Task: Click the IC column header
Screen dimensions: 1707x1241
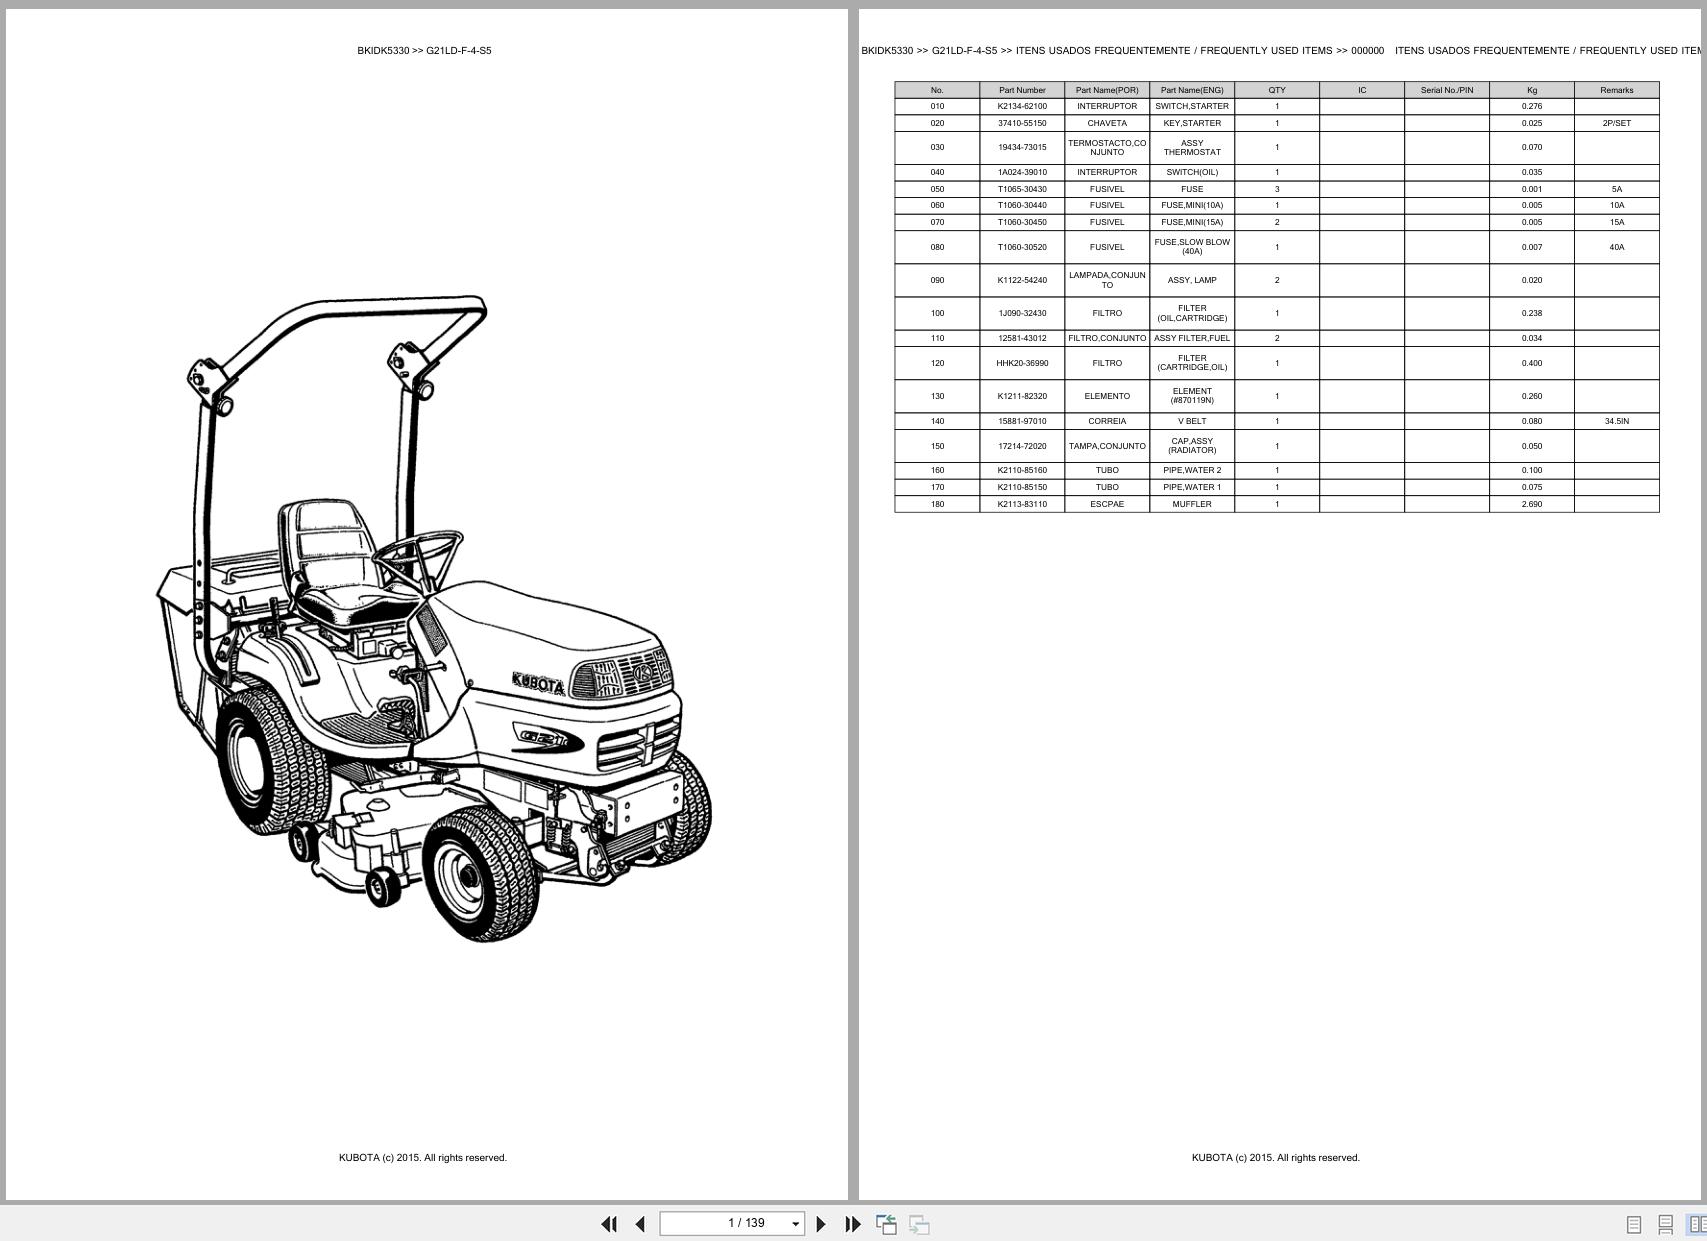Action: (1362, 90)
